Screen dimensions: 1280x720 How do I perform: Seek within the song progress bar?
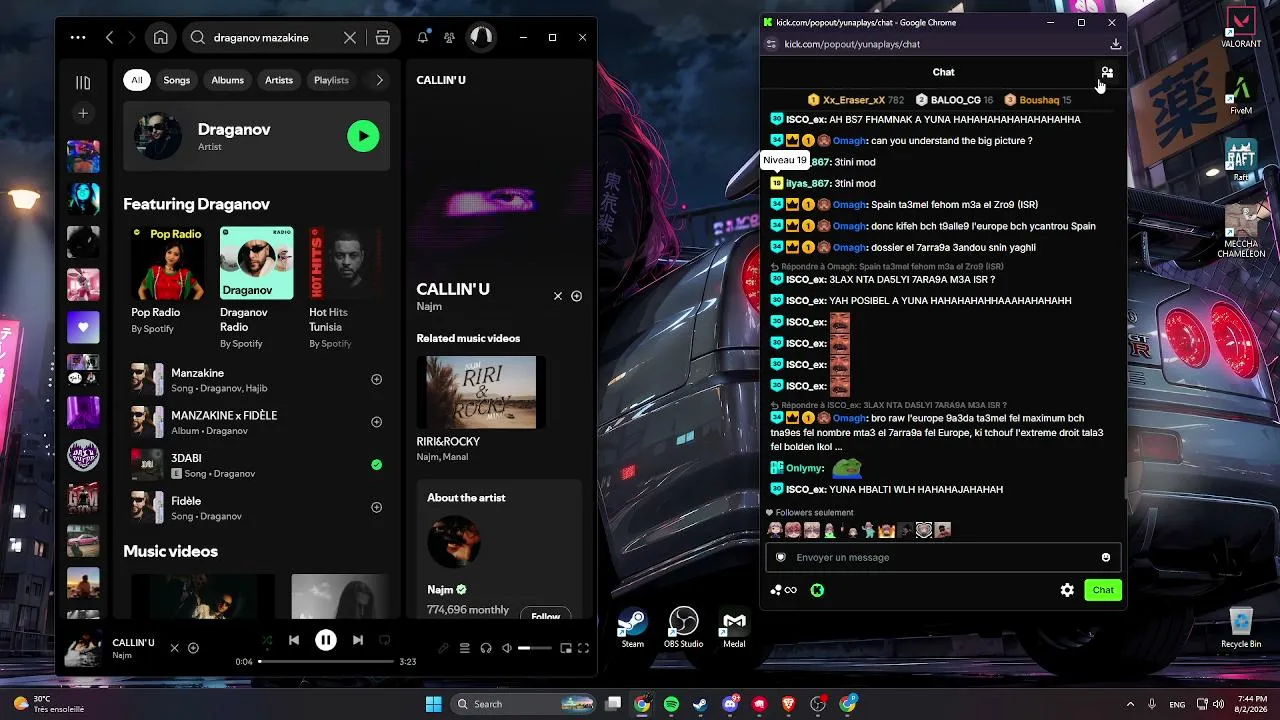(x=326, y=662)
